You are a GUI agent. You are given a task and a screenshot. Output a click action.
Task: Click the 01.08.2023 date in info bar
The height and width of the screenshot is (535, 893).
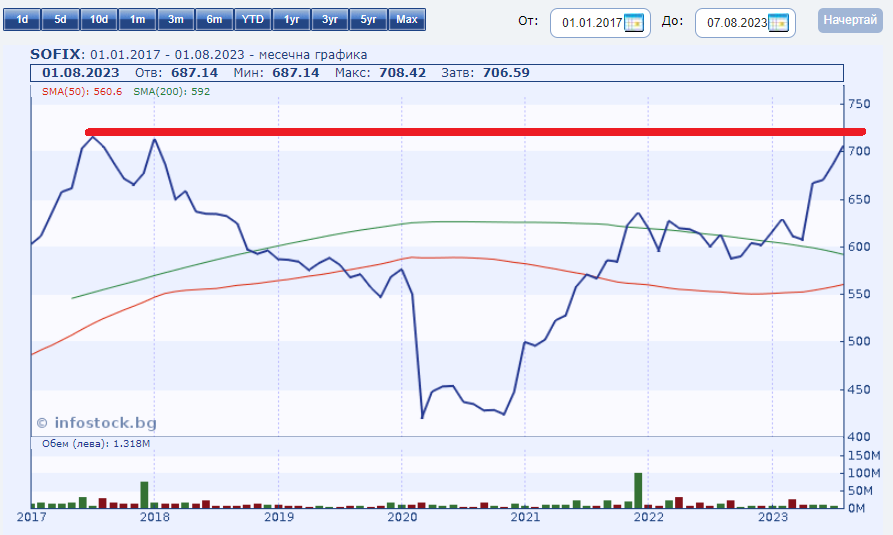pos(81,73)
